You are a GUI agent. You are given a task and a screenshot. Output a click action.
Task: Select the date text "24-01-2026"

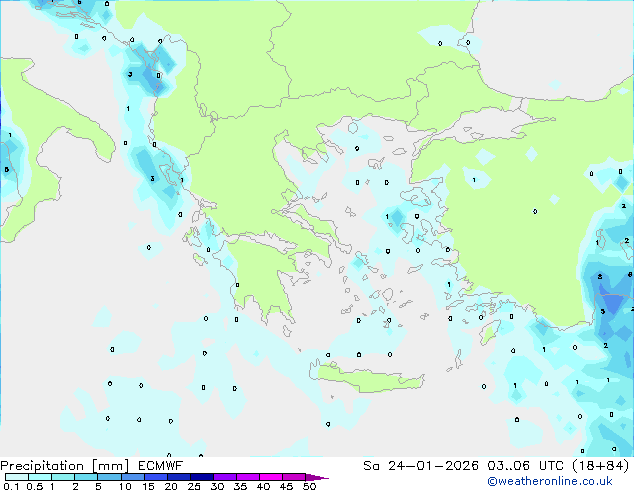point(433,466)
